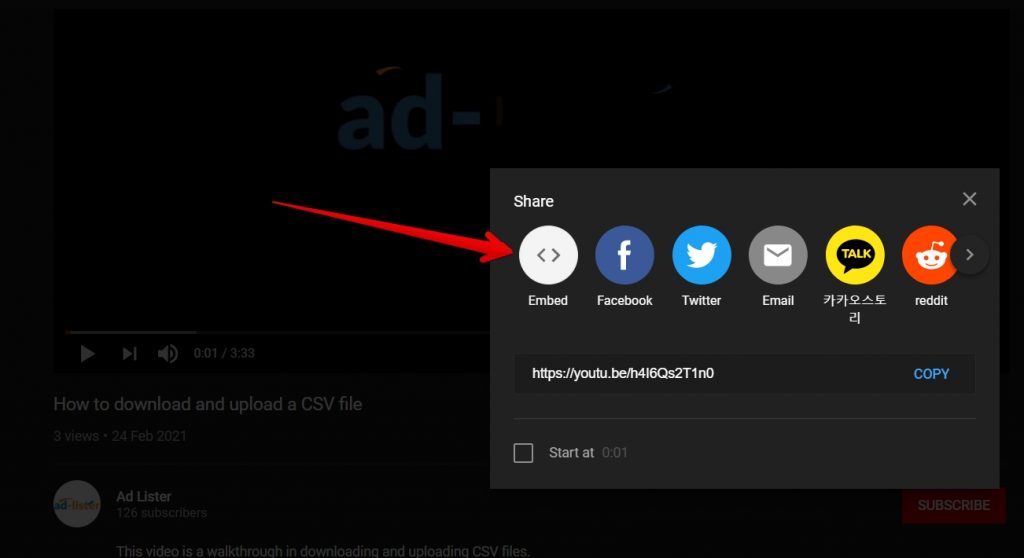Play the video
This screenshot has height=558, width=1024.
88,353
